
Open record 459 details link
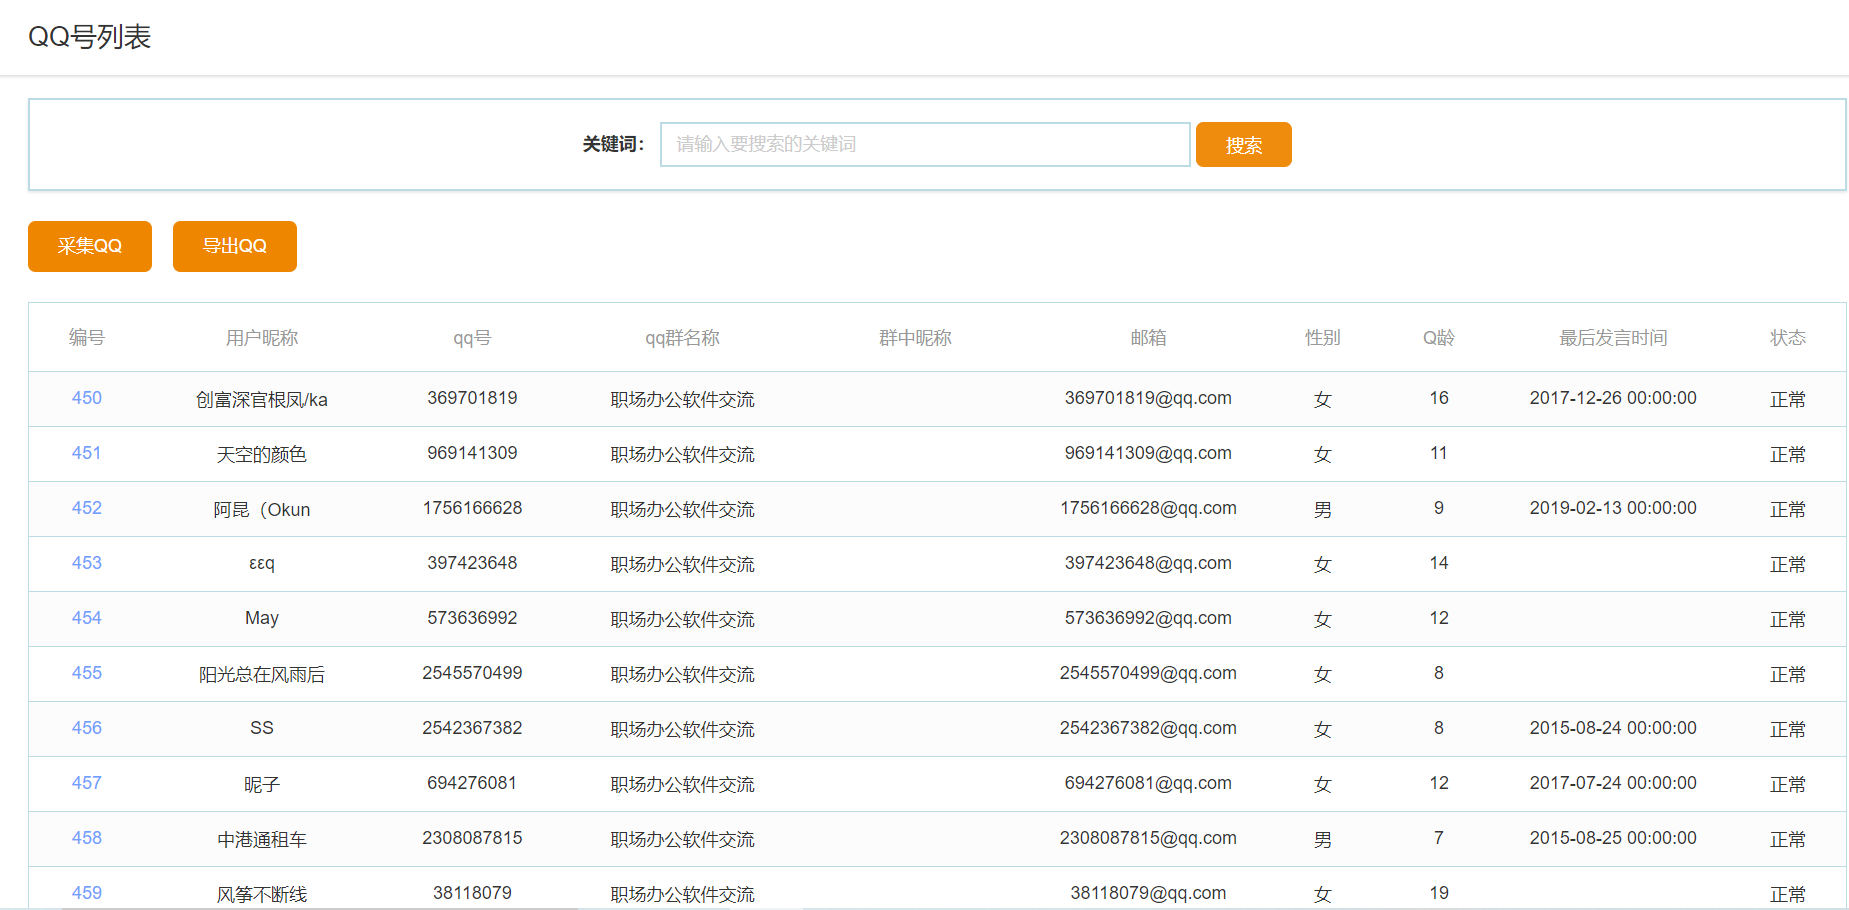86,893
